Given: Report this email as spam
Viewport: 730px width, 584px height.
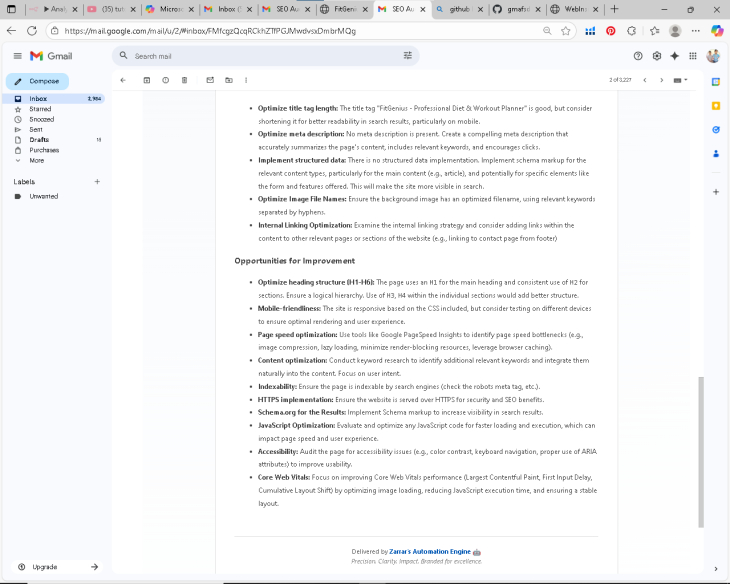Looking at the screenshot, I should pos(166,80).
